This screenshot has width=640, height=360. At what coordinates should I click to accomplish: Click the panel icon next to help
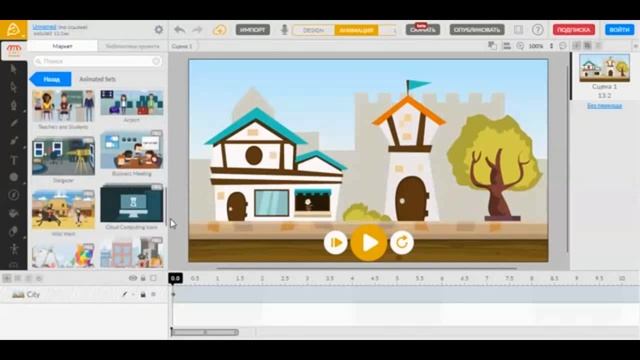coord(518,29)
